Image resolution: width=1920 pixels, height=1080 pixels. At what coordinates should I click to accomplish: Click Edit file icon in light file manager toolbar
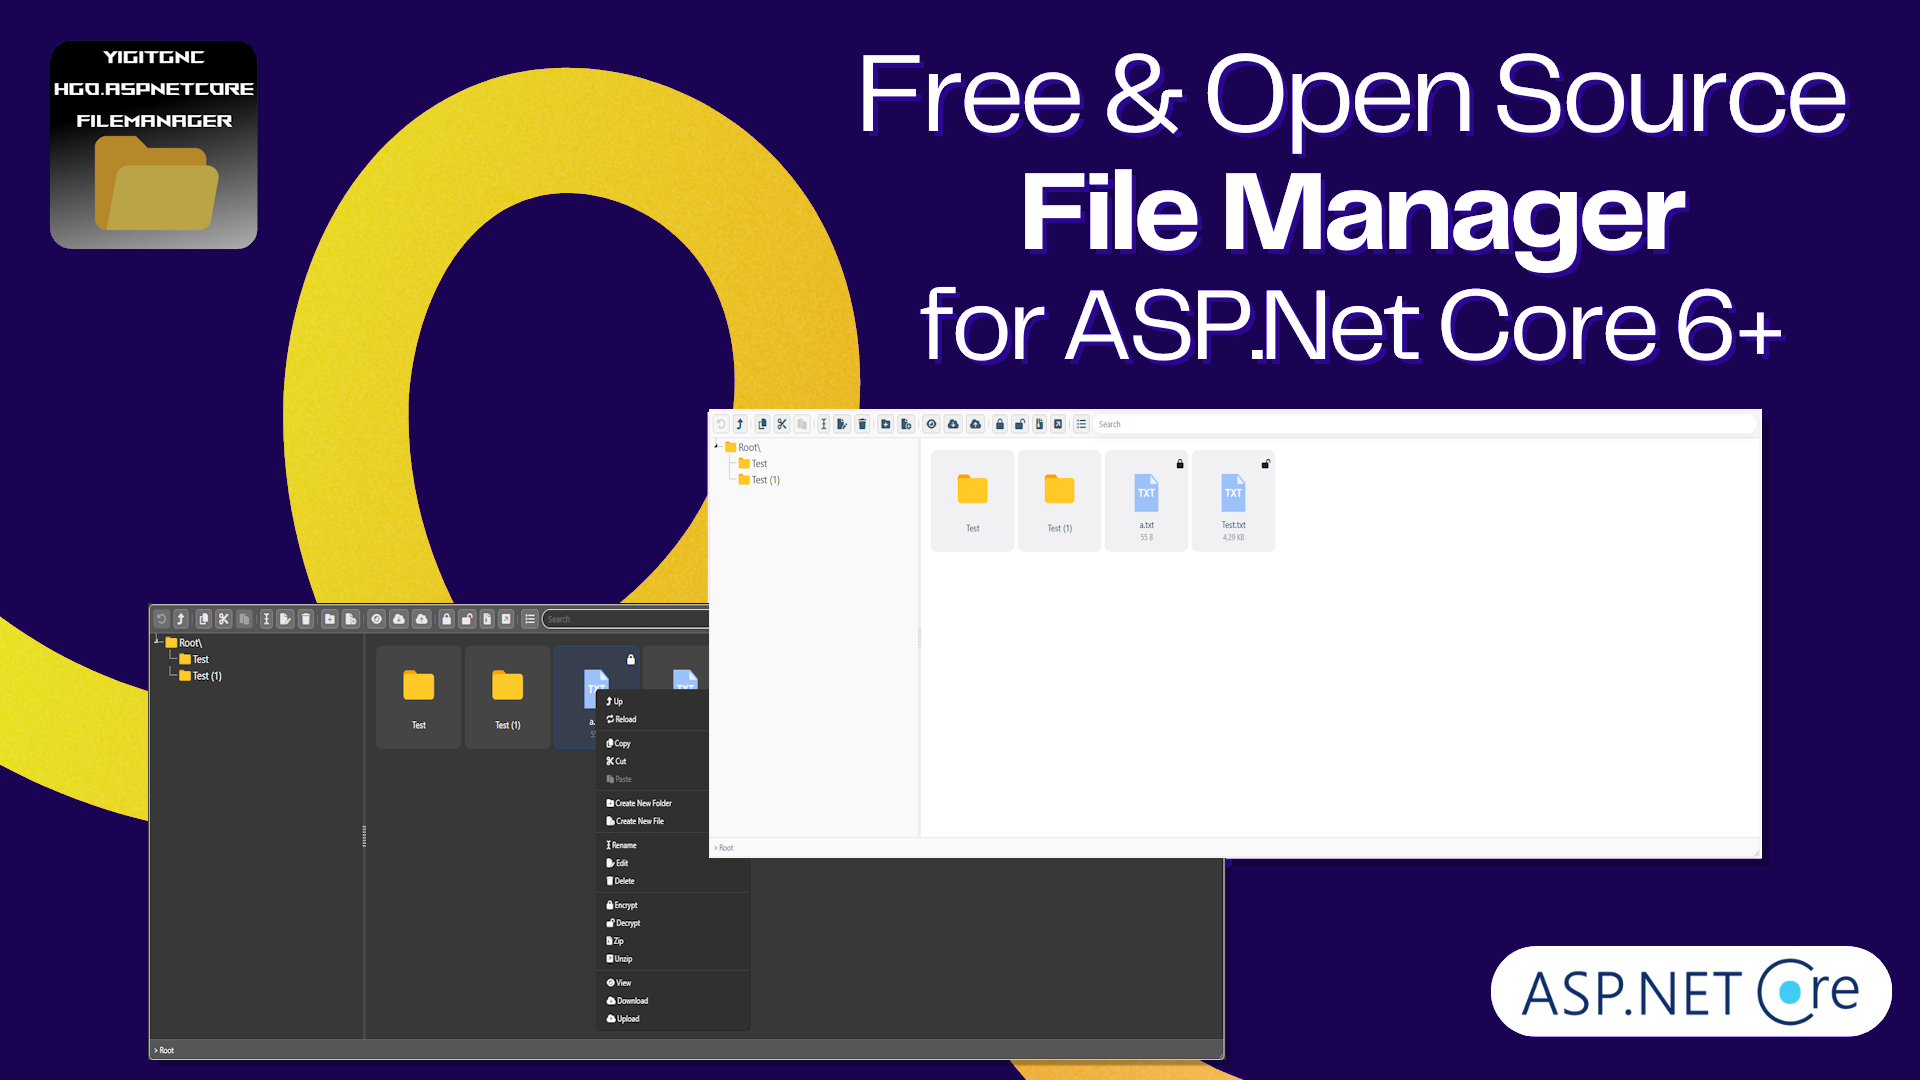[x=842, y=424]
